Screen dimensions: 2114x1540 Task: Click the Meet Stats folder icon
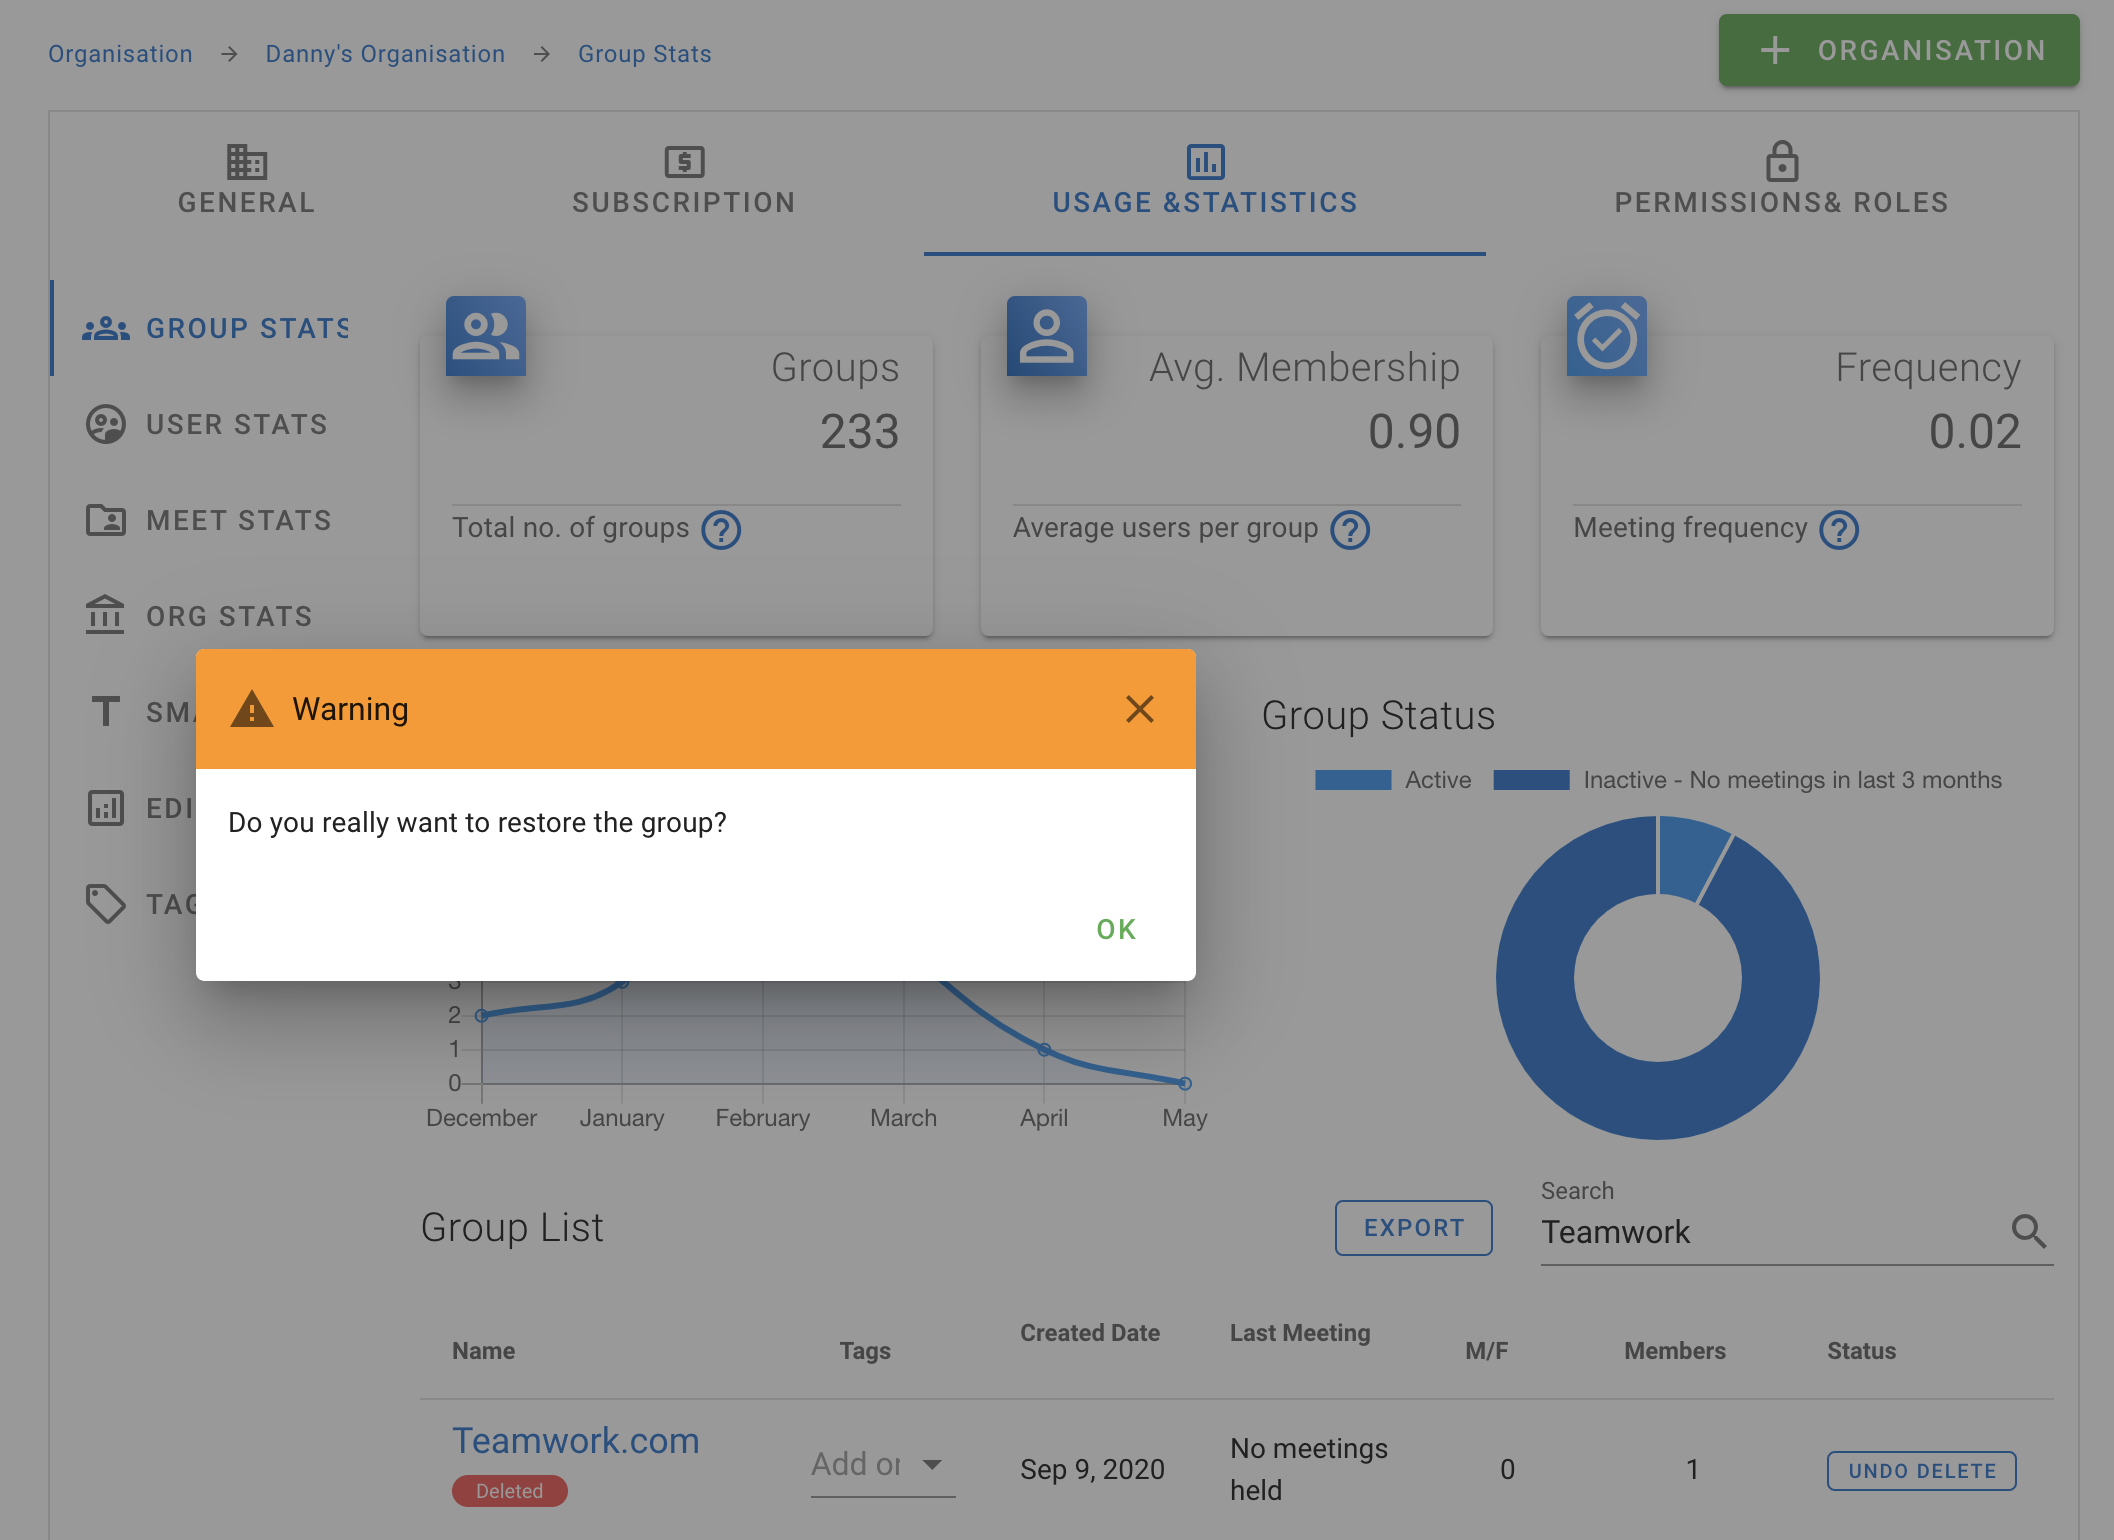(x=106, y=520)
